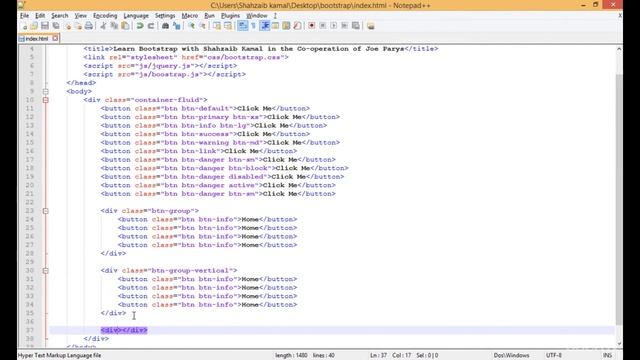
Task: Click the highlighted <div></div> on line 37
Action: click(124, 330)
